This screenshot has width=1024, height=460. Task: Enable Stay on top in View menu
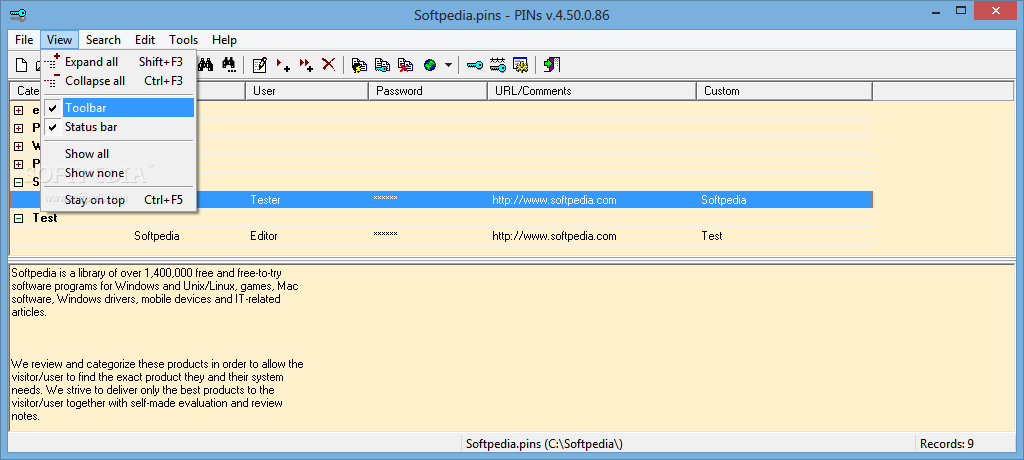pyautogui.click(x=120, y=200)
